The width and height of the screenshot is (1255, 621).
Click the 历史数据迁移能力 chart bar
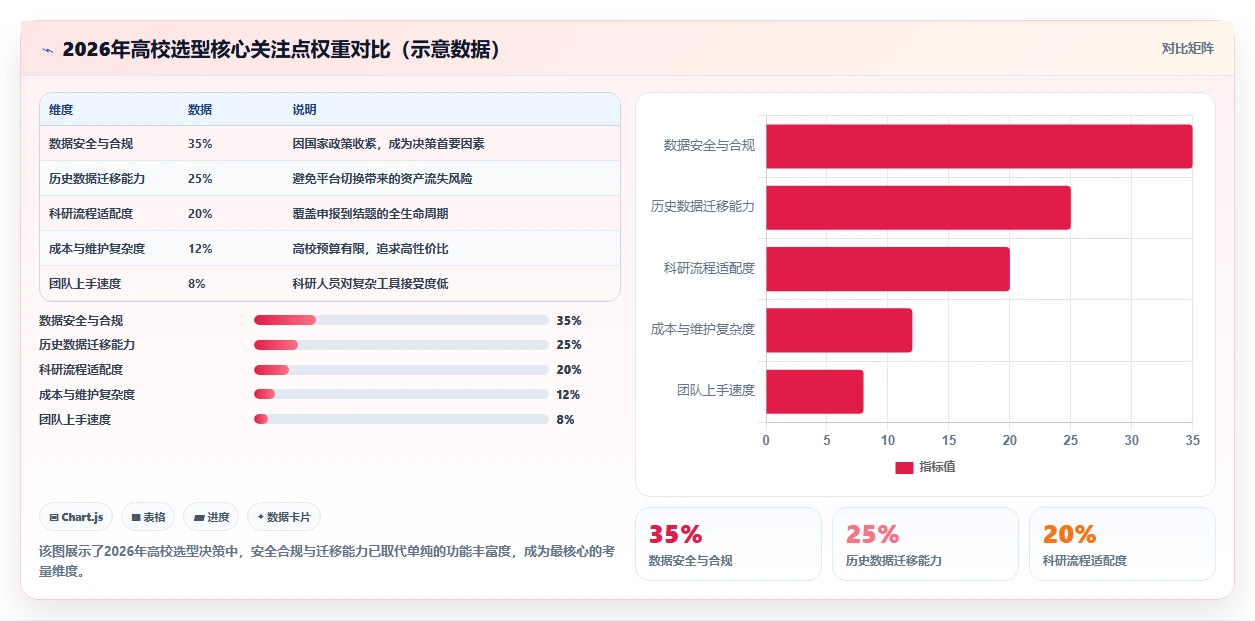click(918, 207)
